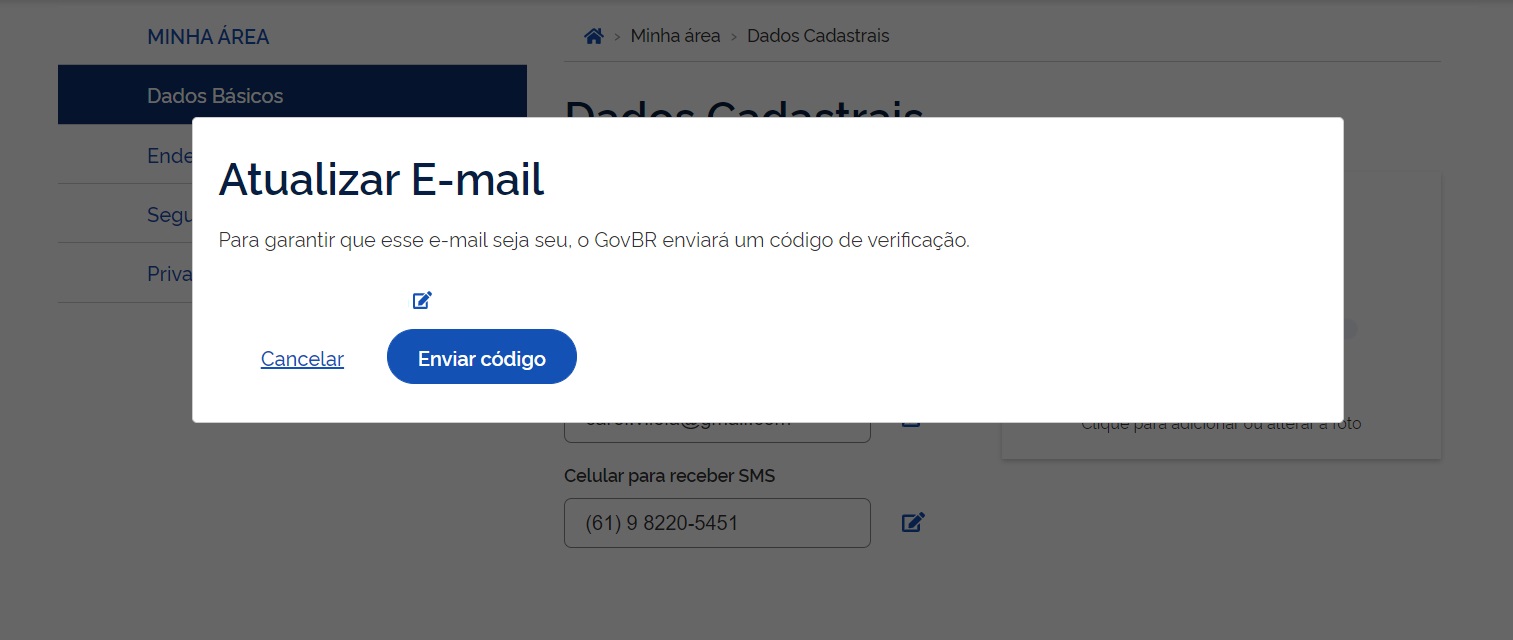This screenshot has height=640, width=1513.
Task: Click the Celular para receber SMS label
Action: (669, 476)
